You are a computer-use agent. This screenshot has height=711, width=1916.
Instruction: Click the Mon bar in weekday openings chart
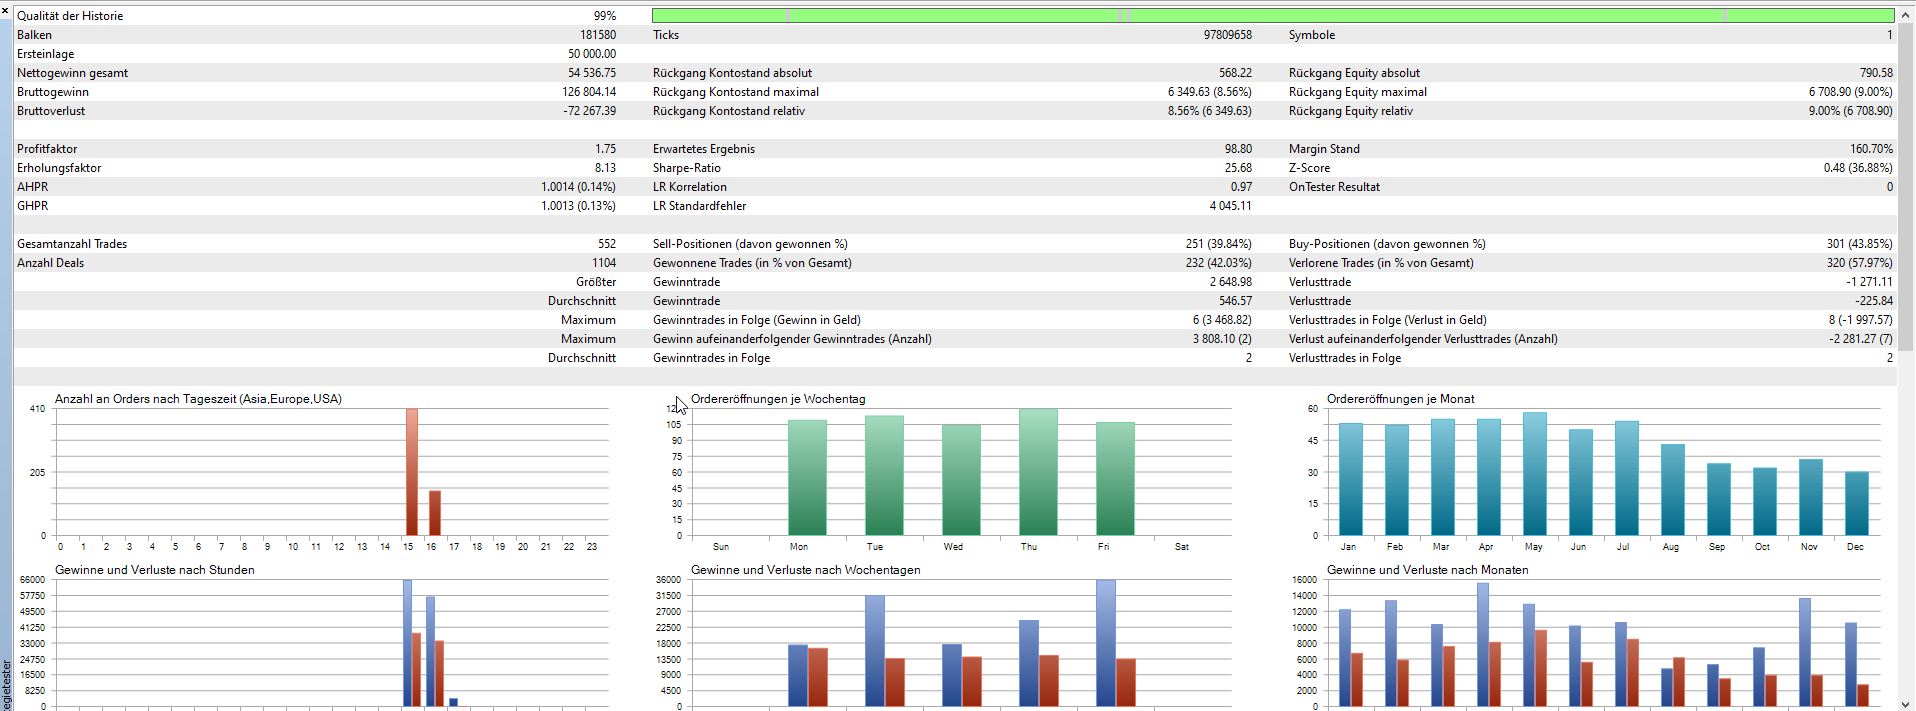tap(807, 477)
